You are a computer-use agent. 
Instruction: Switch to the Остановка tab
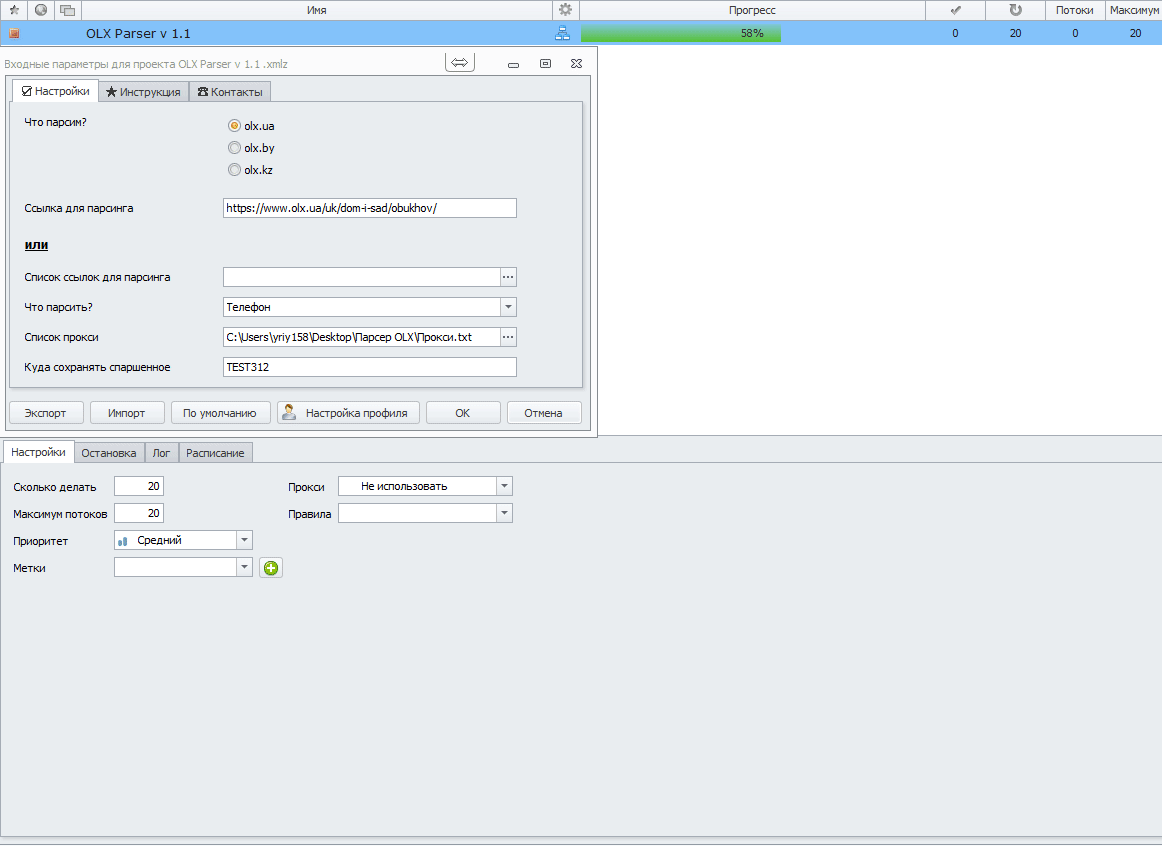[x=109, y=453]
